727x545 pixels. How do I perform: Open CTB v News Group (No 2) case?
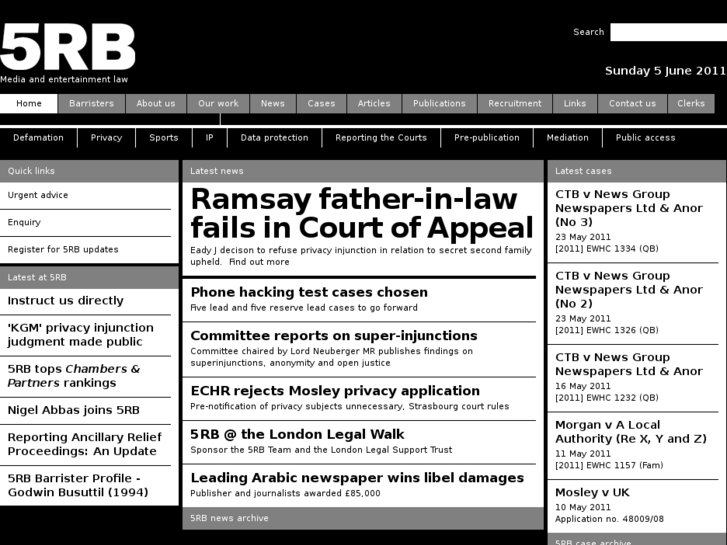point(629,289)
